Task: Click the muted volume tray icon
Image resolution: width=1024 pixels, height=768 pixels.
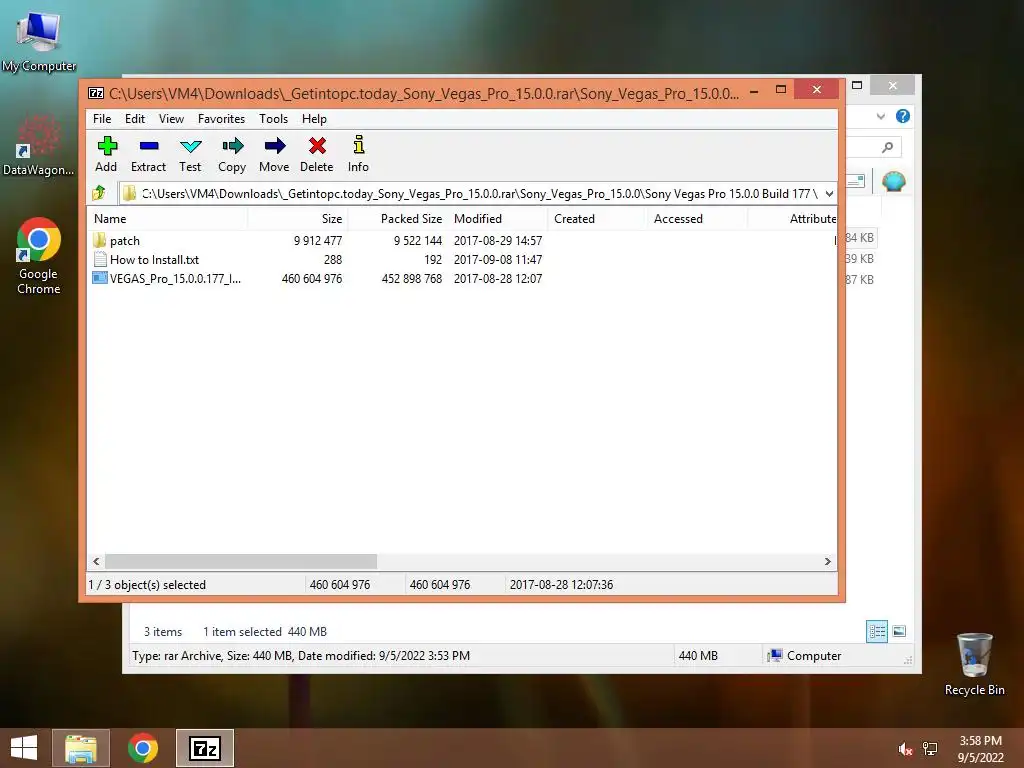Action: click(905, 749)
